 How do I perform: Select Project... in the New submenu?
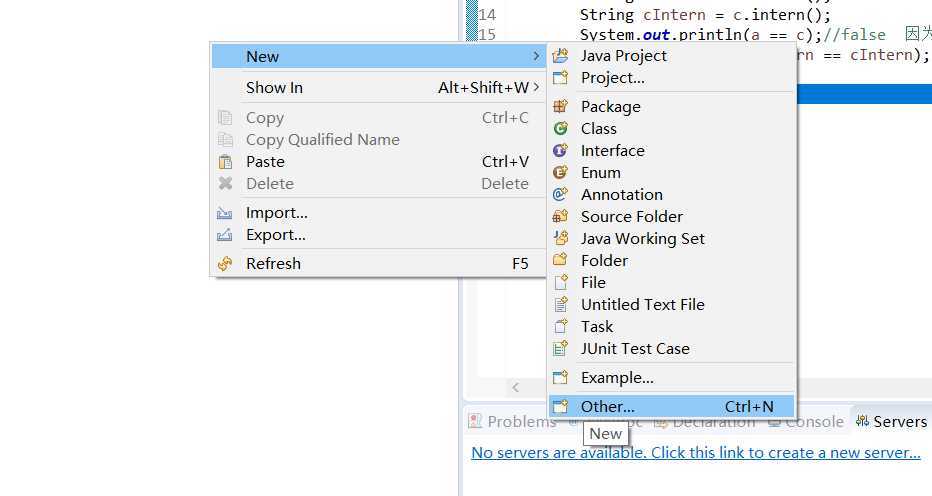click(672, 78)
